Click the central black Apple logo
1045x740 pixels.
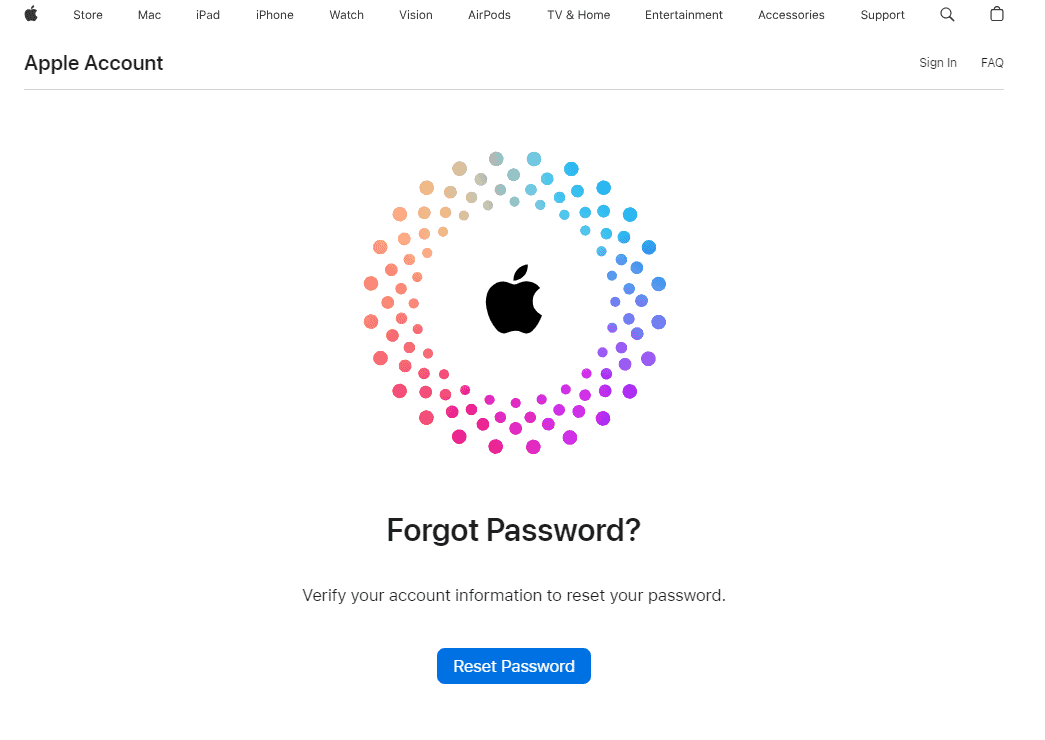(514, 299)
